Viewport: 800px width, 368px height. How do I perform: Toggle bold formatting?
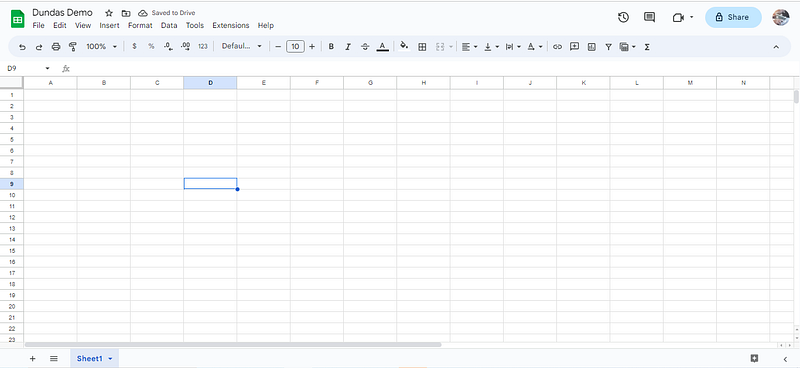coord(331,46)
